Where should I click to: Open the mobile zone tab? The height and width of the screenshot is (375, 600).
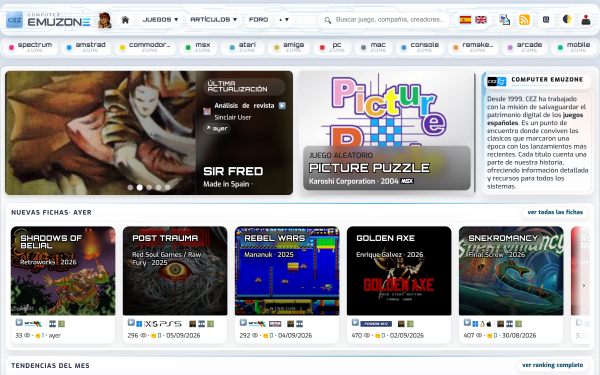coord(573,47)
